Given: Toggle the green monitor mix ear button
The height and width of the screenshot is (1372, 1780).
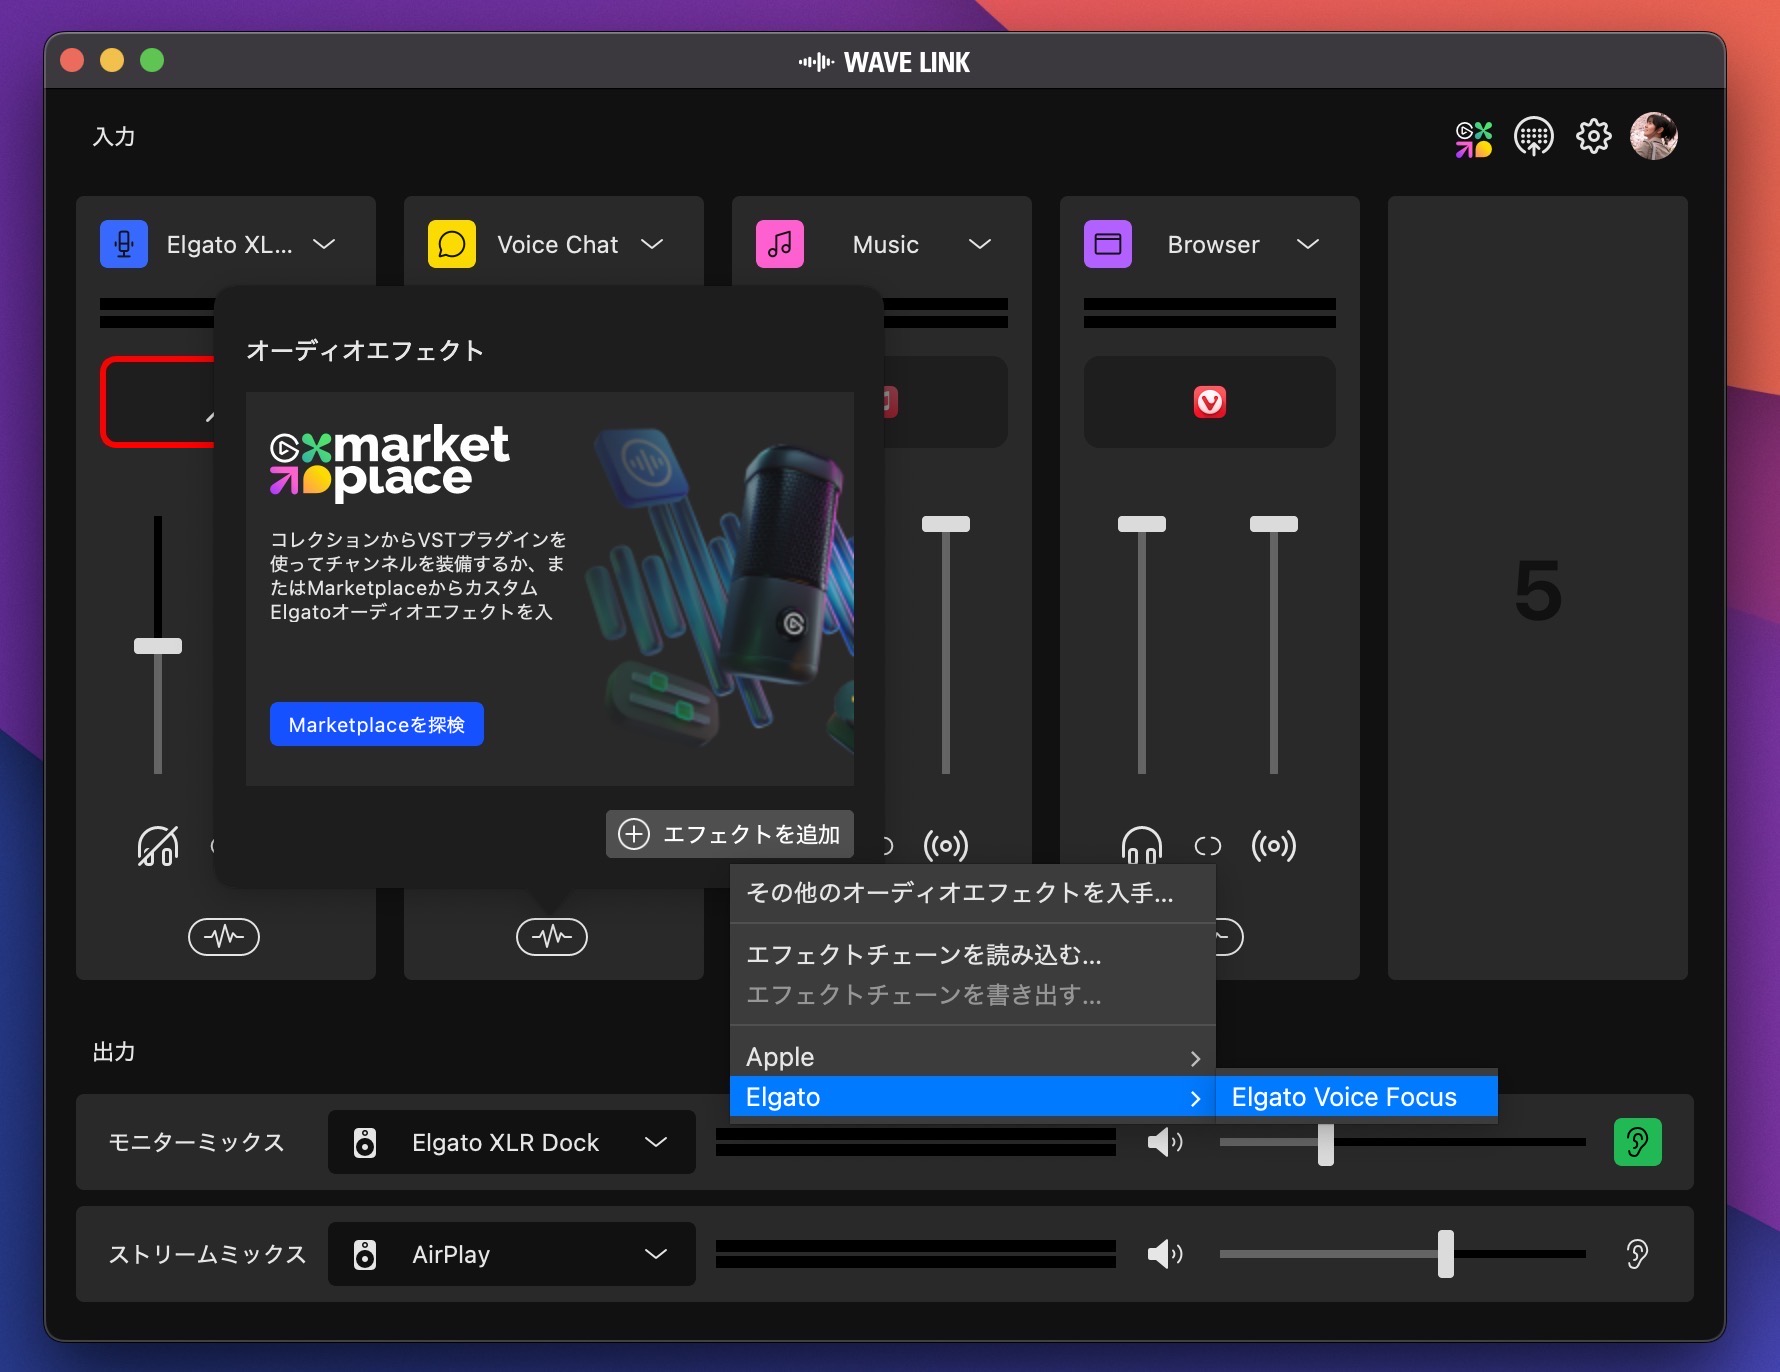Looking at the screenshot, I should [x=1637, y=1142].
